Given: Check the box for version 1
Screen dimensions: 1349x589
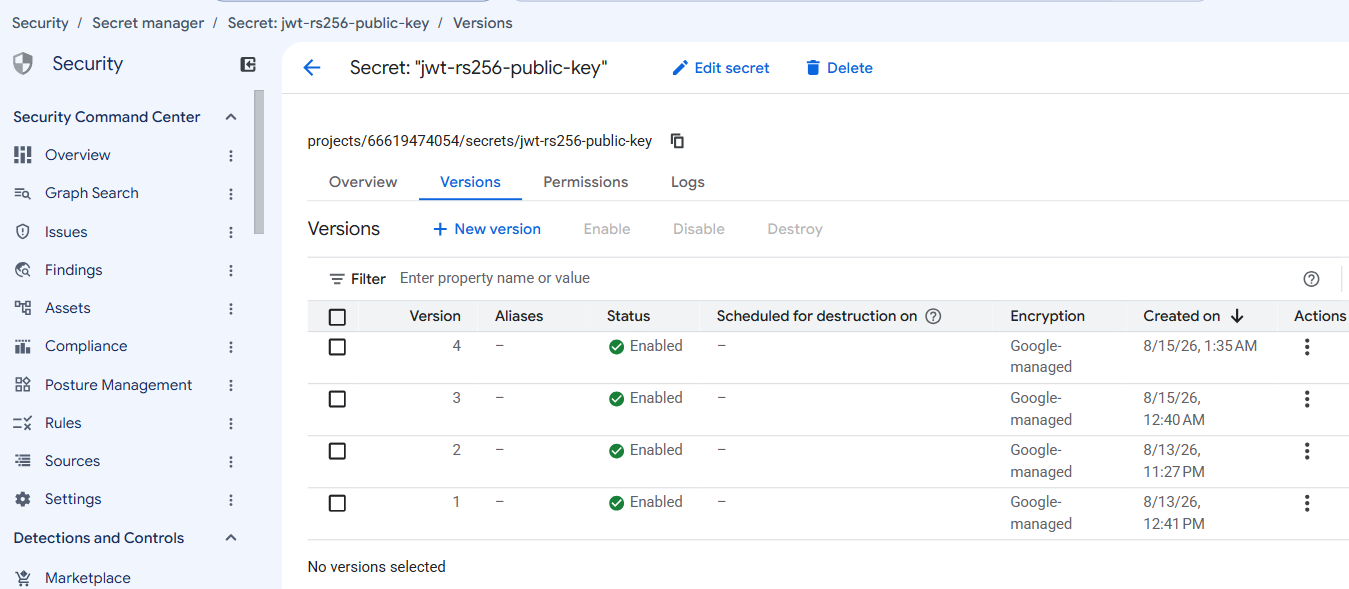Looking at the screenshot, I should (337, 503).
